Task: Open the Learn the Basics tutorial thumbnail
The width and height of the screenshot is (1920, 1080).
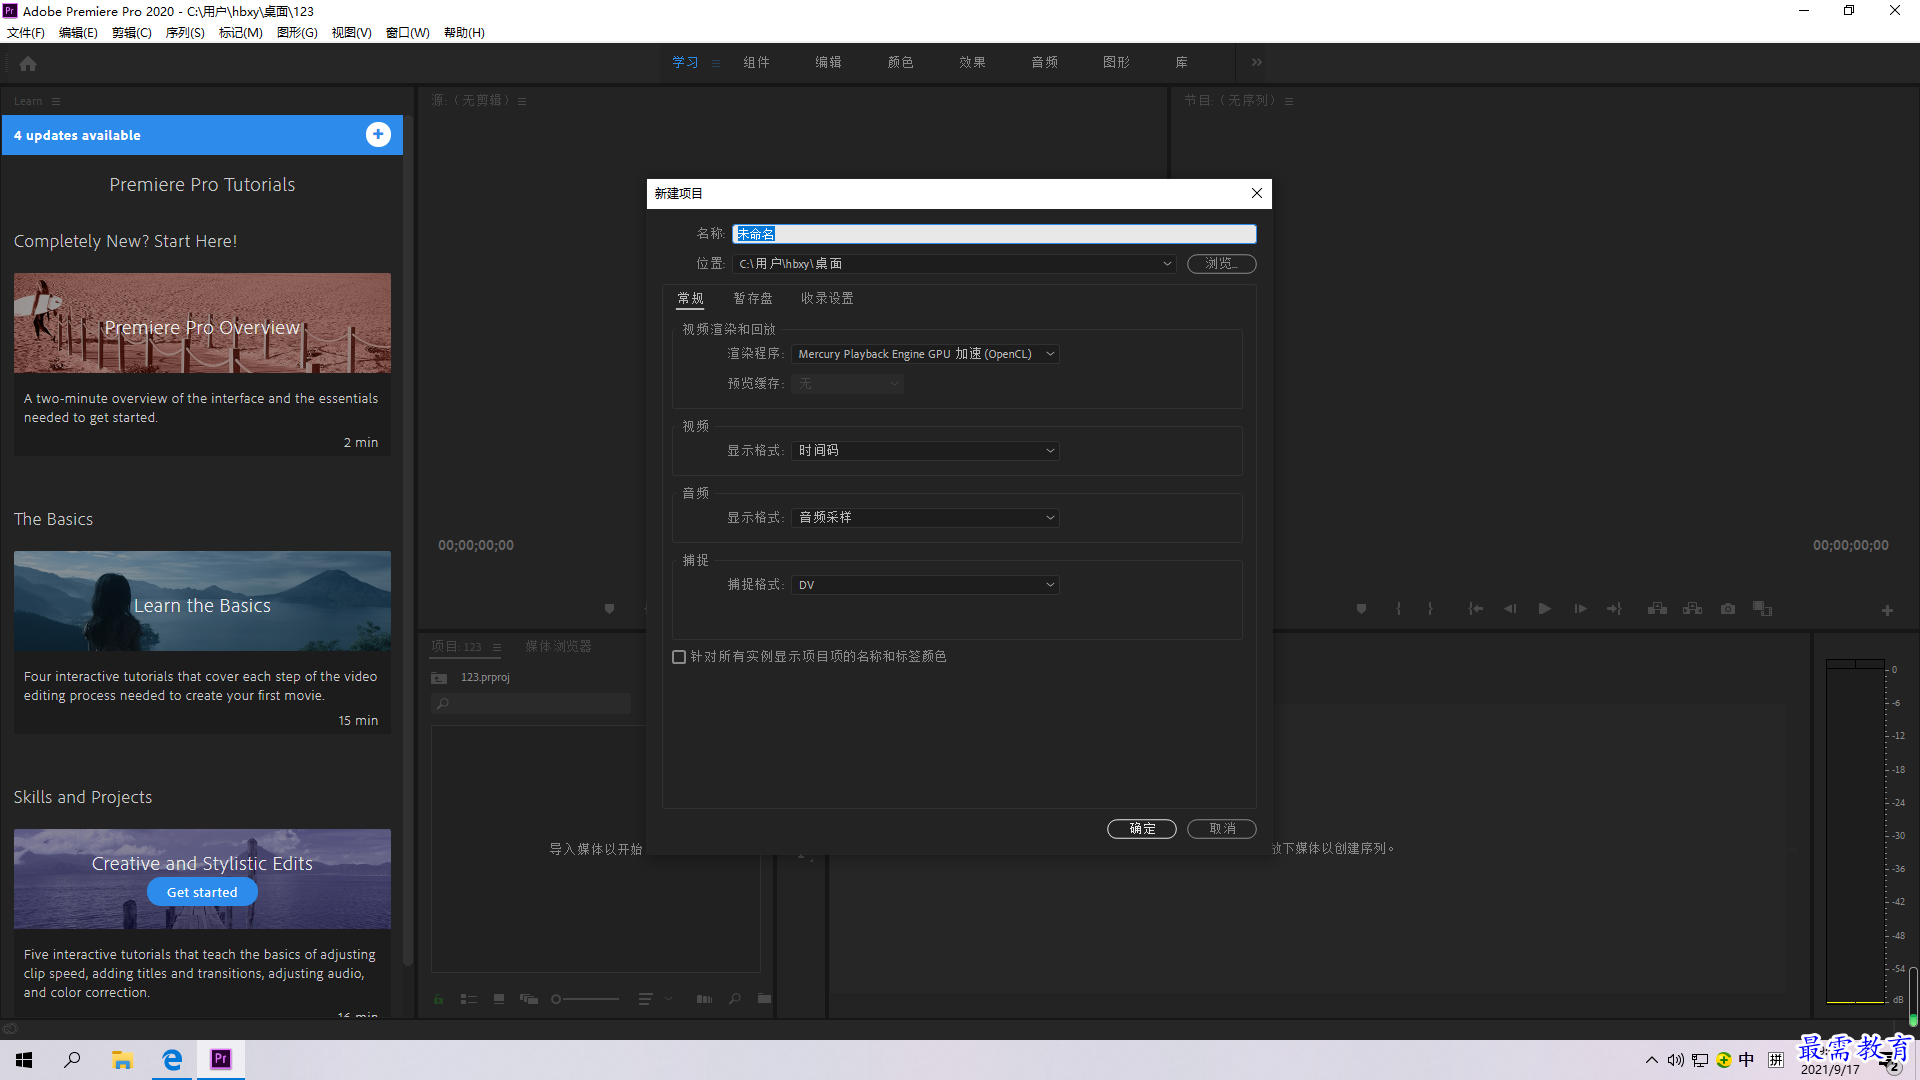Action: pyautogui.click(x=202, y=601)
